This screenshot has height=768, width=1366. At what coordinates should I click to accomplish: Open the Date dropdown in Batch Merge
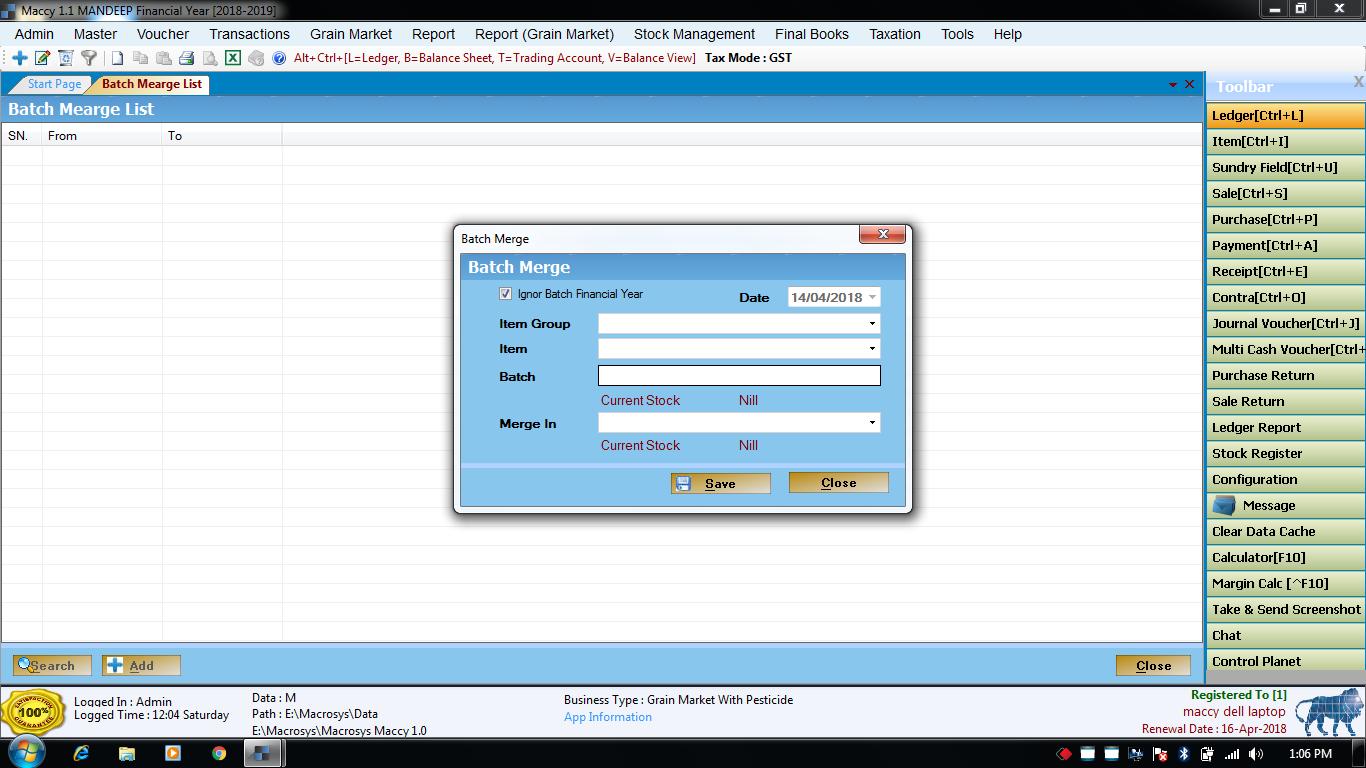(x=872, y=297)
